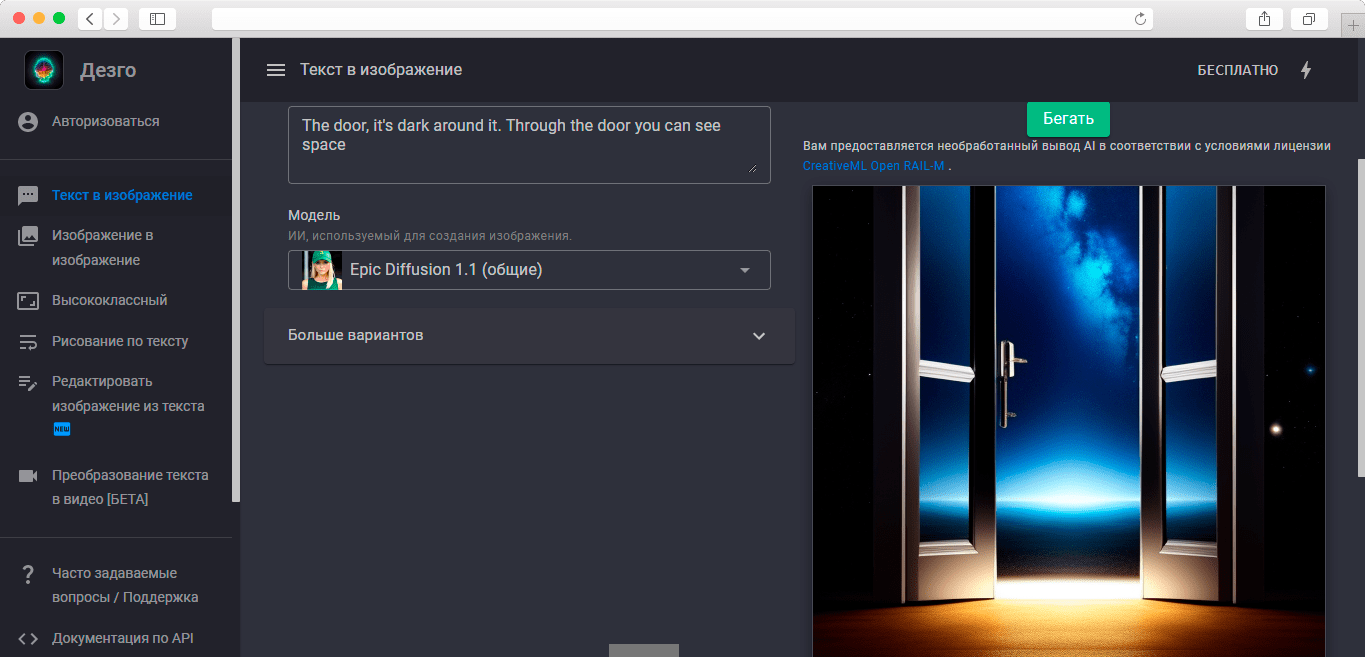This screenshot has height=657, width=1365.
Task: Click the model dropdown arrow
Action: click(x=744, y=270)
